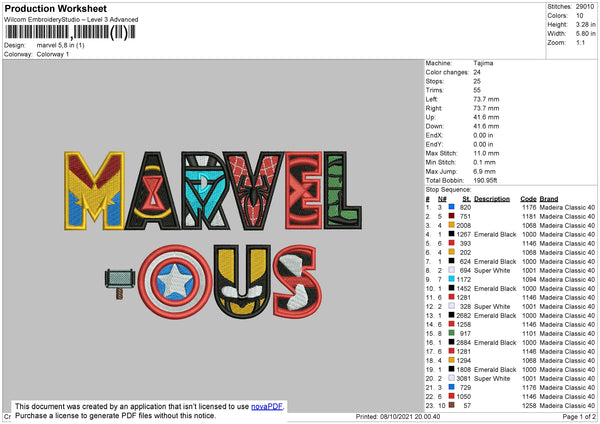600x424 pixels.
Task: Click the cyan swatch in stop row 9
Action: 452,279
